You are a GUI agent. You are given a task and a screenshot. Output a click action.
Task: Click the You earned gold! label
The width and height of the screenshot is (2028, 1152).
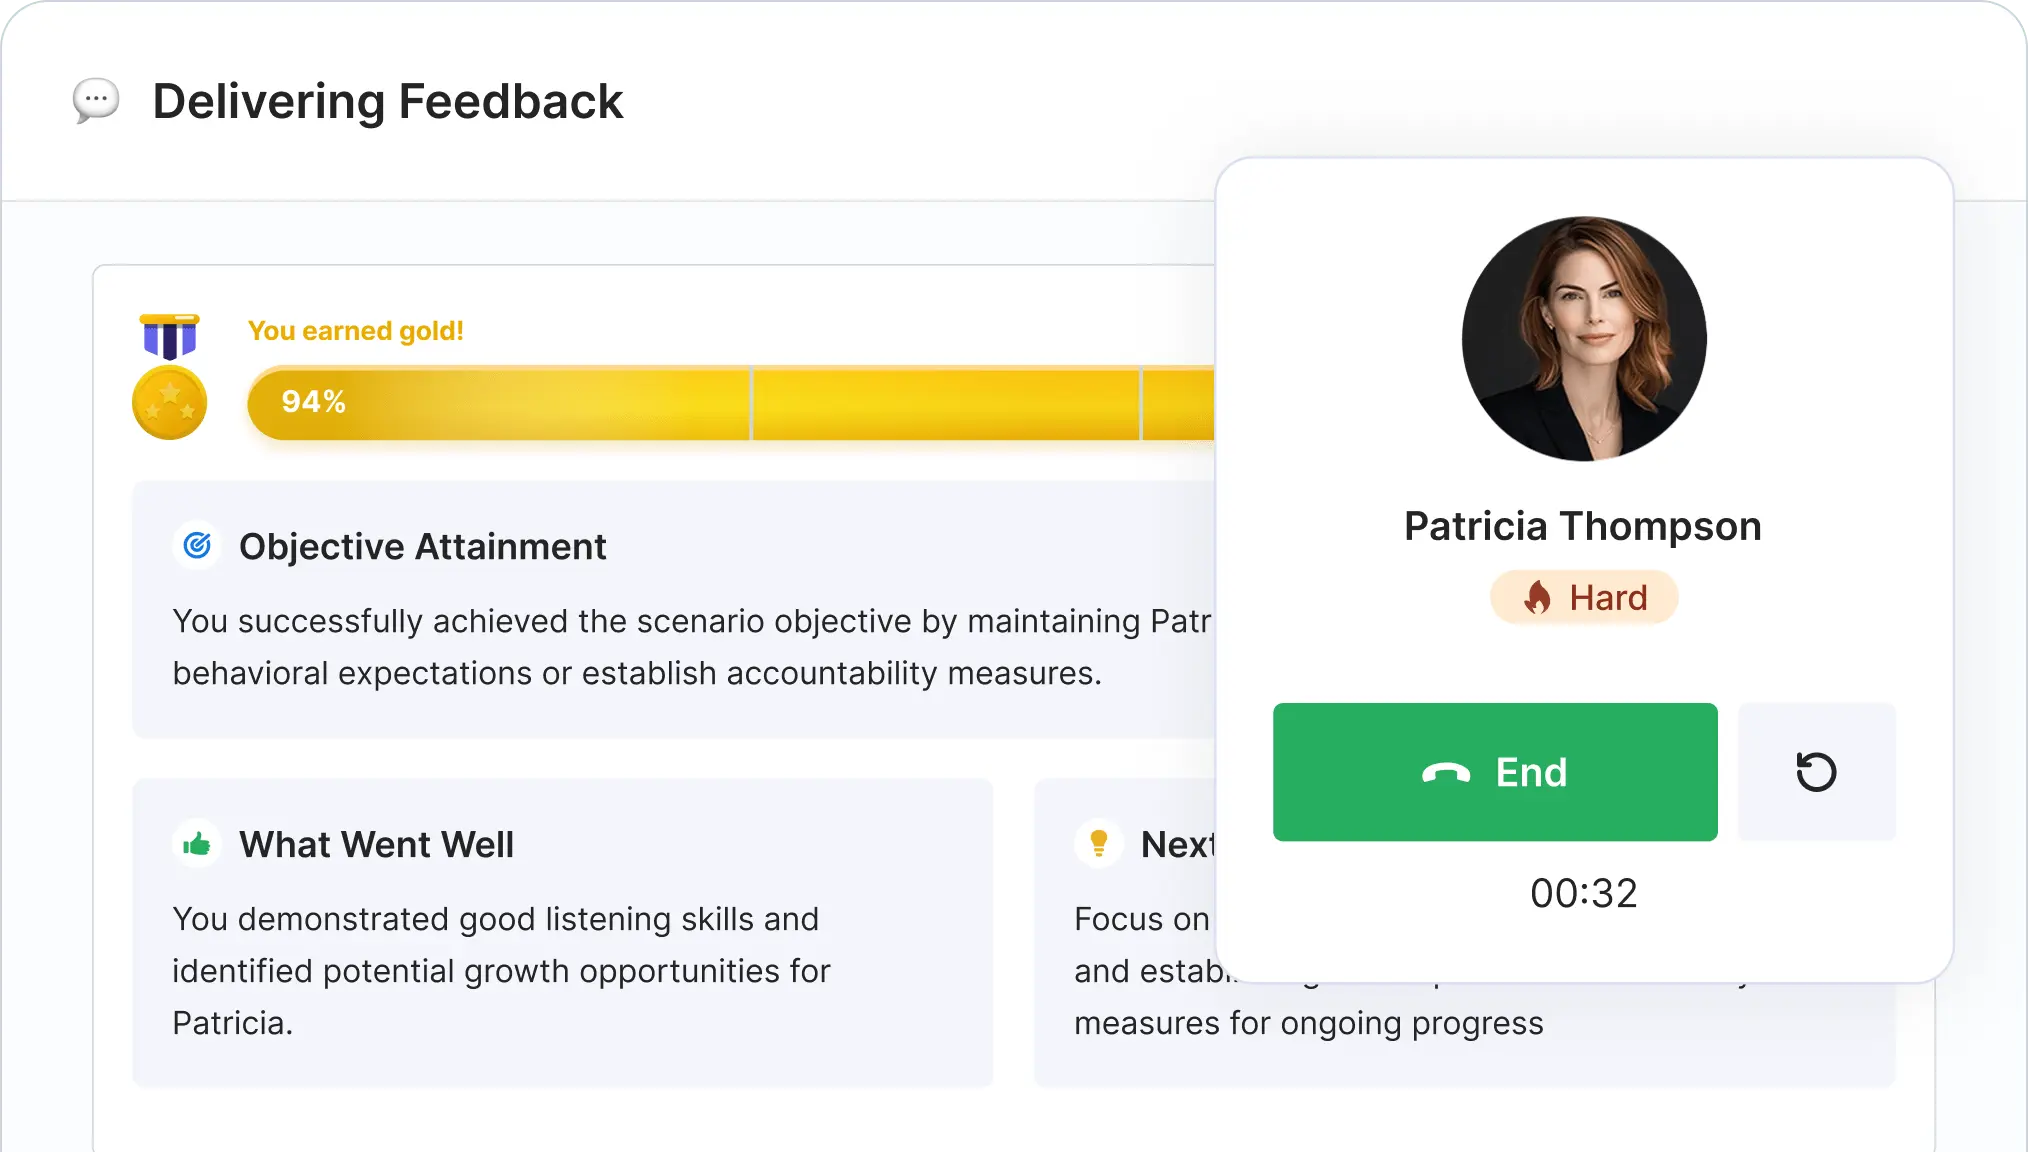[356, 331]
